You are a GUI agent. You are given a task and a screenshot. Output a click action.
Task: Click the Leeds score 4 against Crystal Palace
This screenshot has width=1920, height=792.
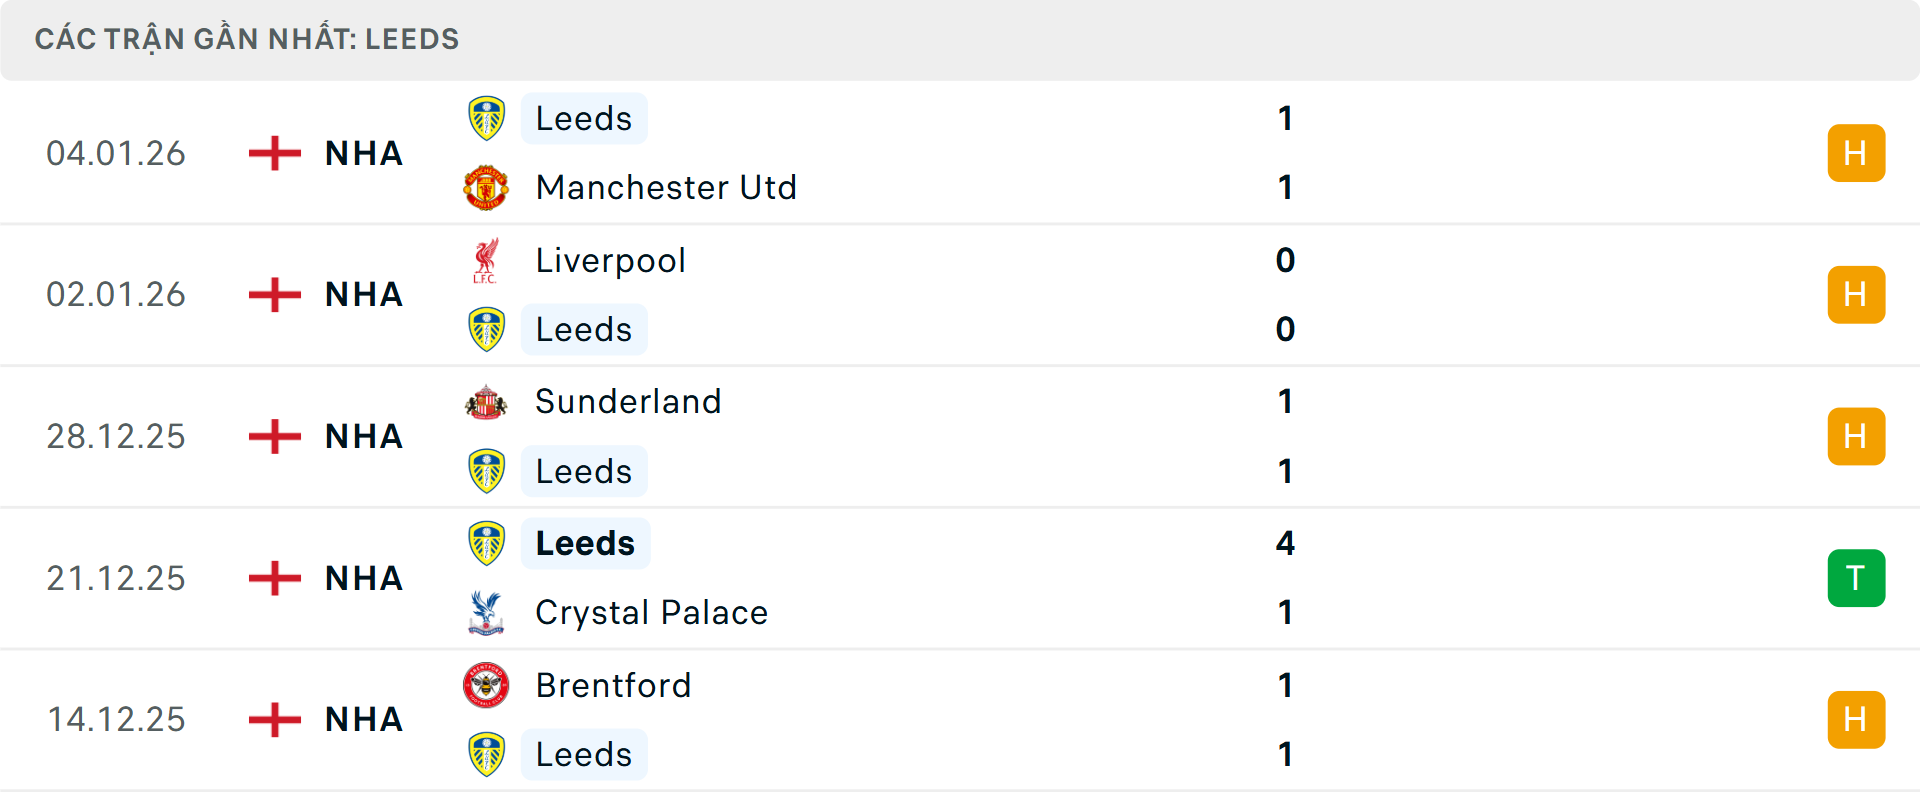1285,544
